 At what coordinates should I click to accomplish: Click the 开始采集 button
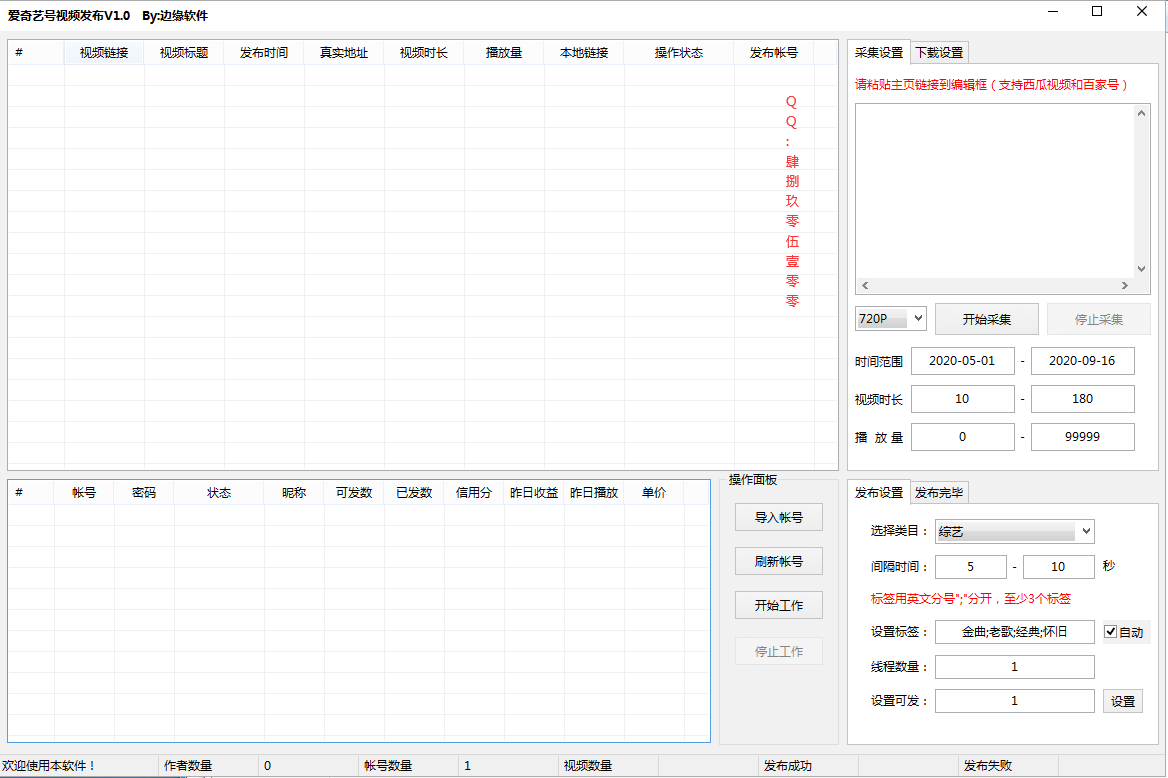coord(986,319)
